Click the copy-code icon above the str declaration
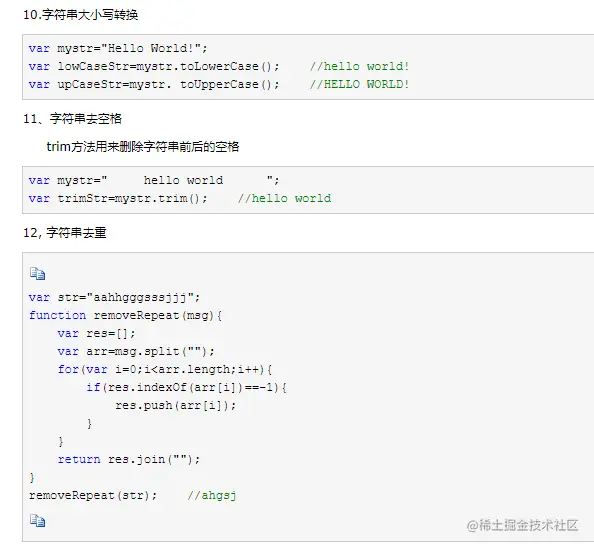Viewport: 594px width, 548px height. pos(38,273)
